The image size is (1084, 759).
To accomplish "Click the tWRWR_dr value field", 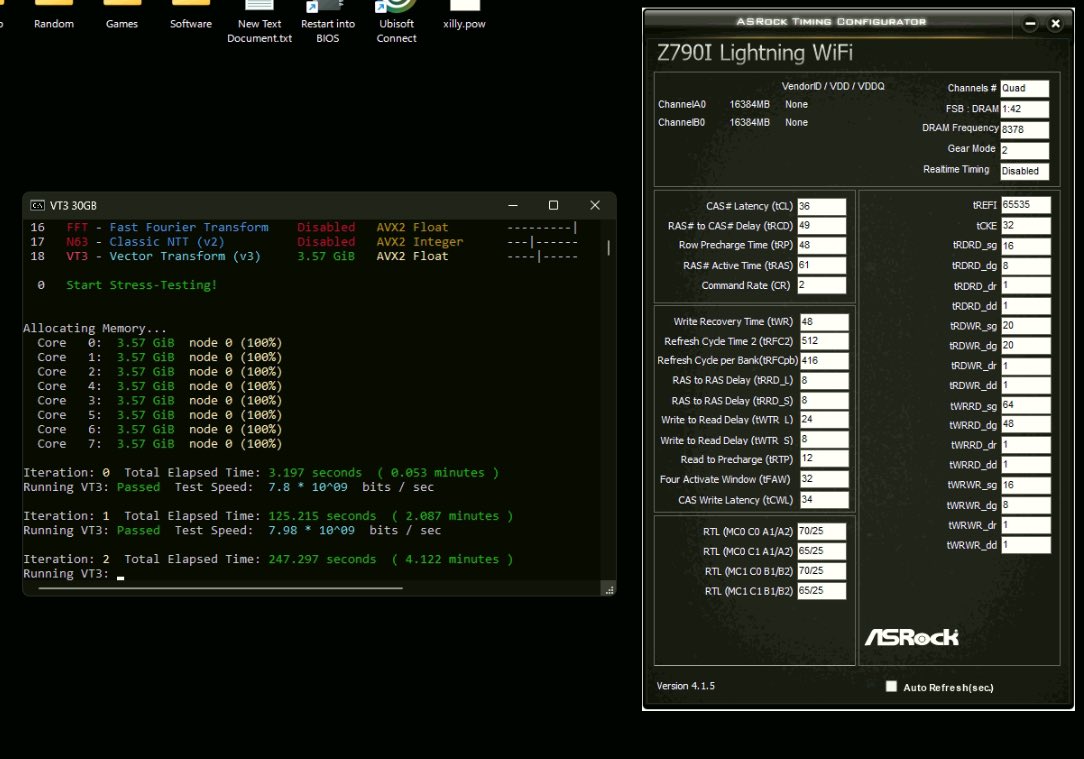I will coord(1026,525).
